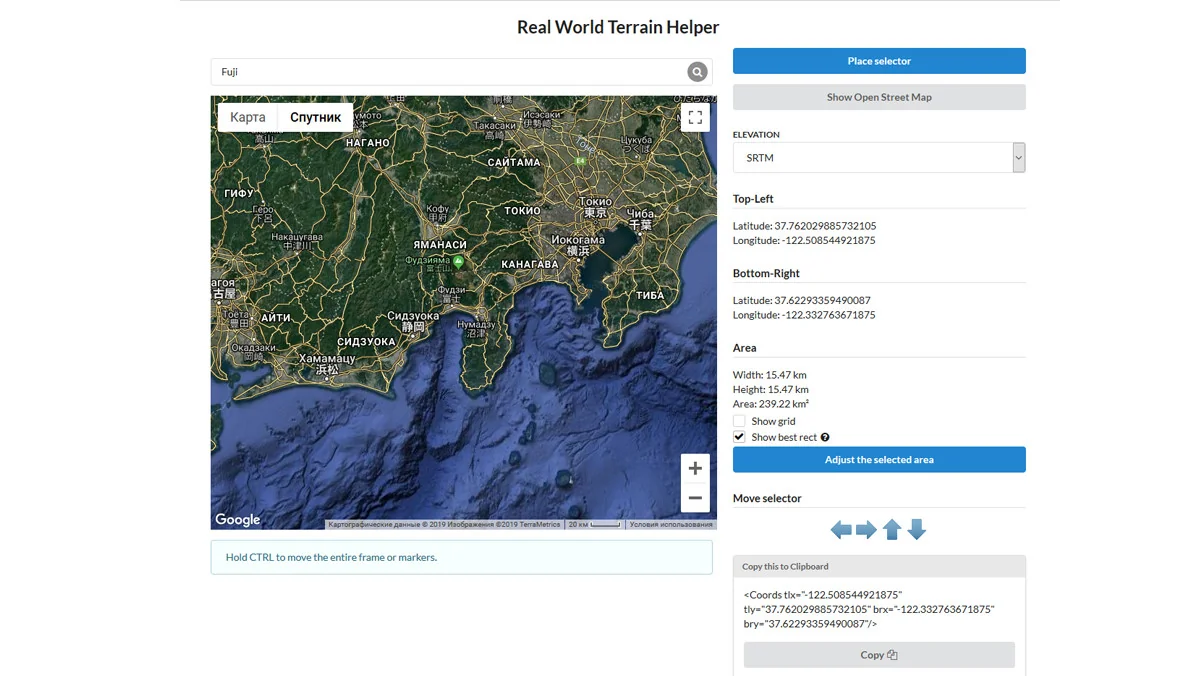Switch to Карта map view
This screenshot has width=1200, height=676.
(x=248, y=117)
